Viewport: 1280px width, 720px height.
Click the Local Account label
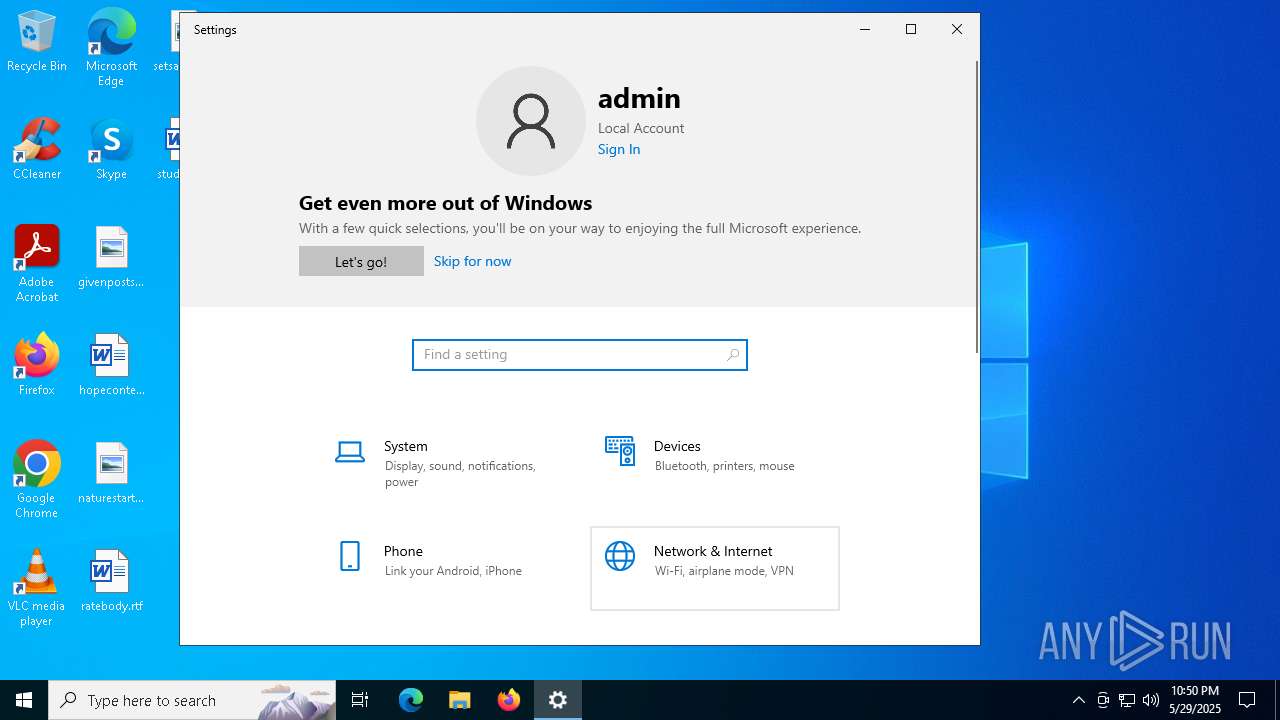641,128
